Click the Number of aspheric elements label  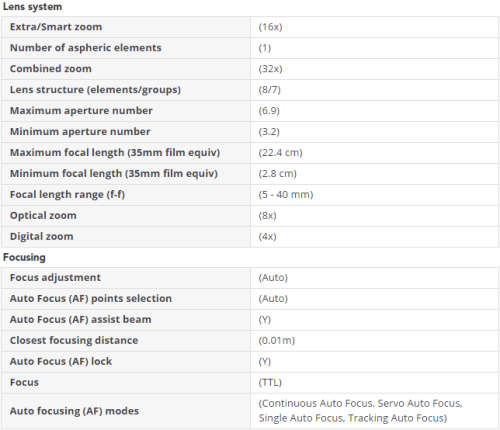tap(86, 48)
